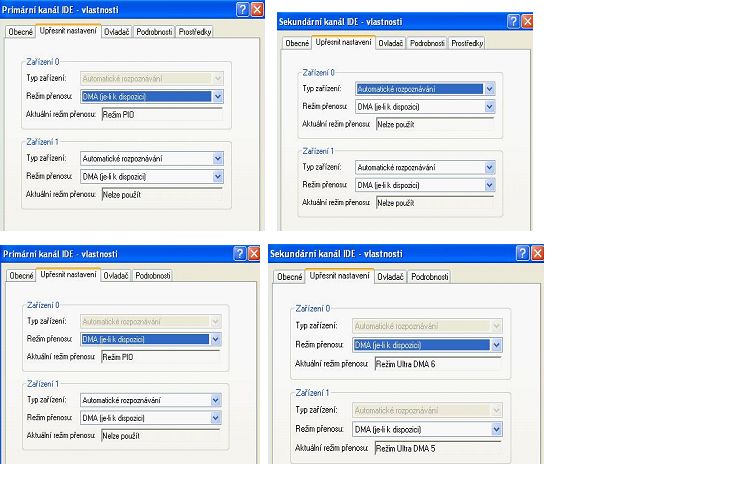Viewport: 750px width, 478px height.
Task: Expand Zařízení 0 Režim přenosu dropdown, upper Primární window
Action: pyautogui.click(x=218, y=97)
